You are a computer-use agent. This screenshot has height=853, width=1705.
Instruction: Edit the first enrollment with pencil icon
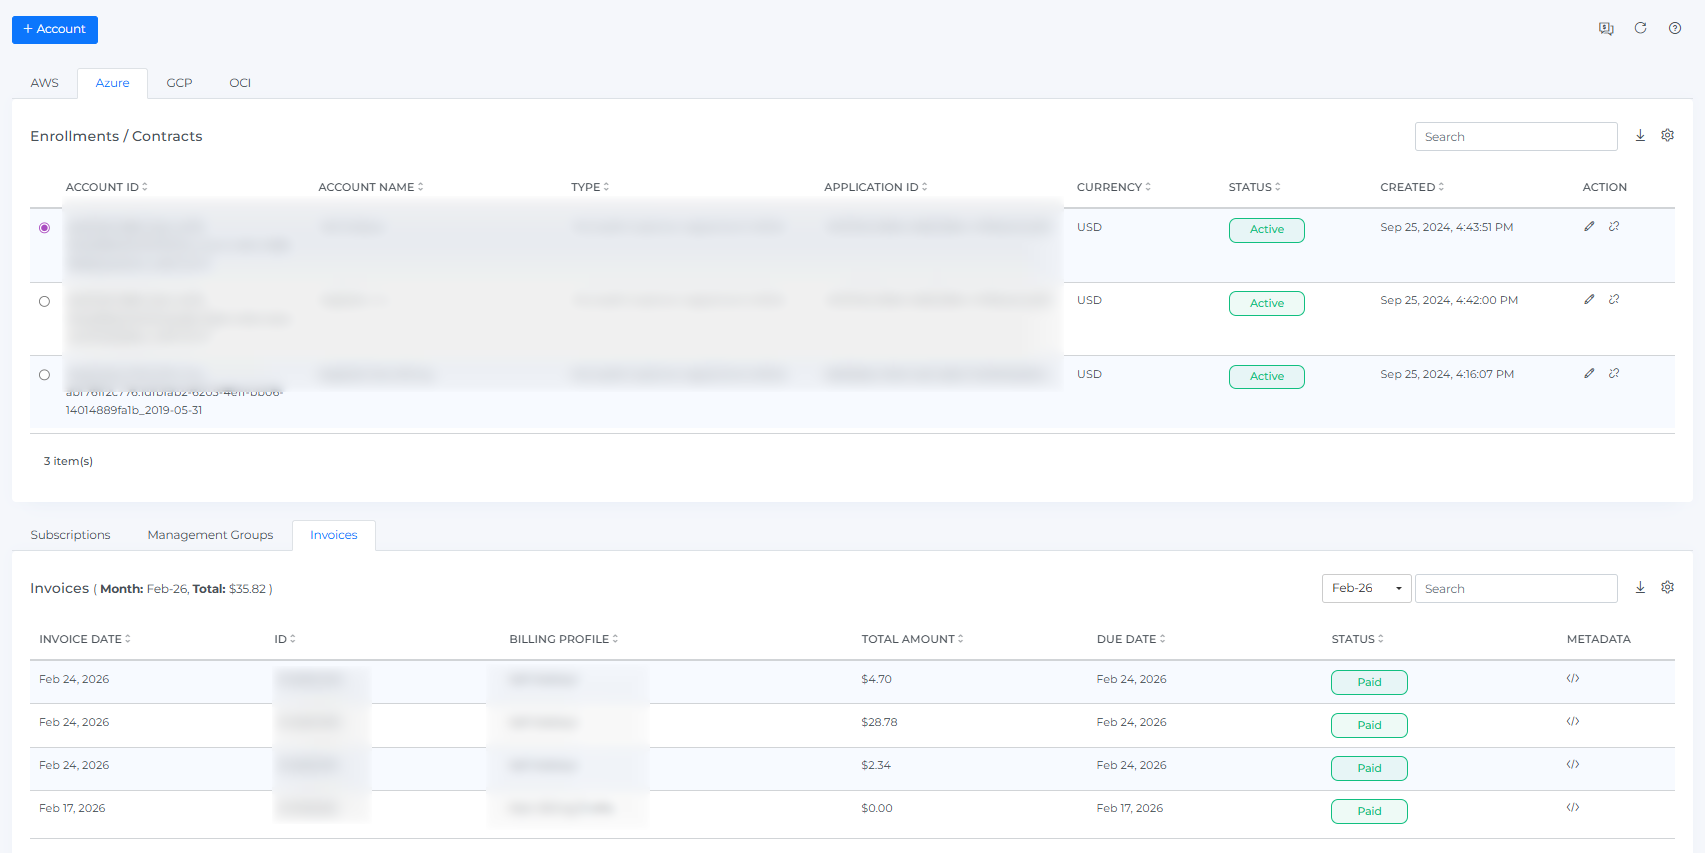click(x=1589, y=227)
